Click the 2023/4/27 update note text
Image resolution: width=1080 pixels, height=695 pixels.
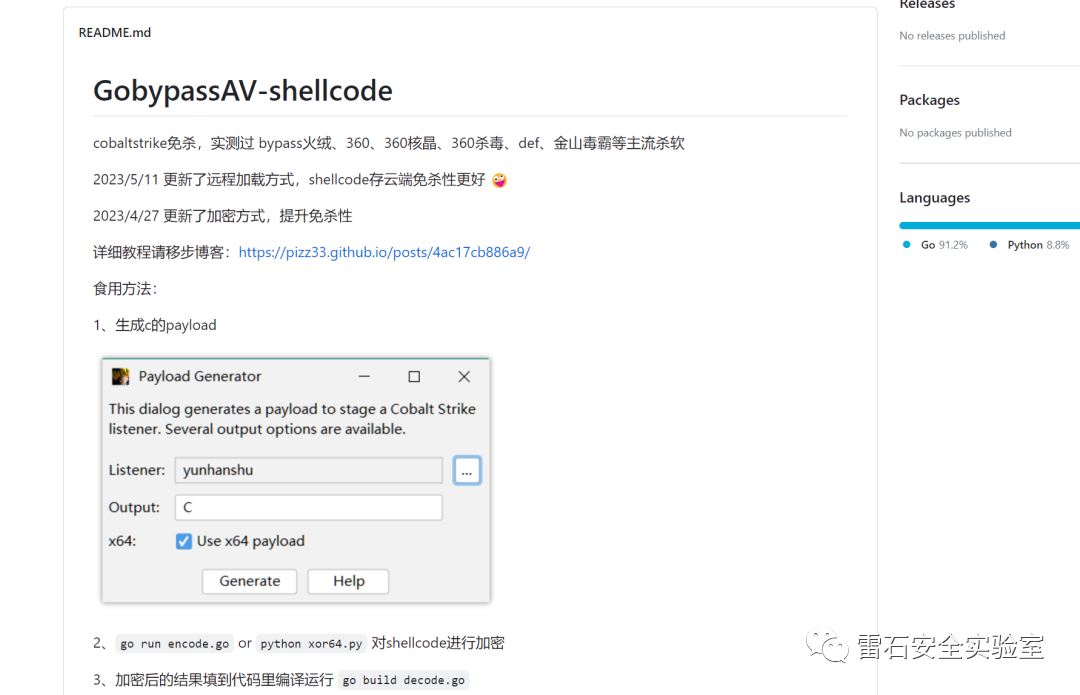point(222,216)
